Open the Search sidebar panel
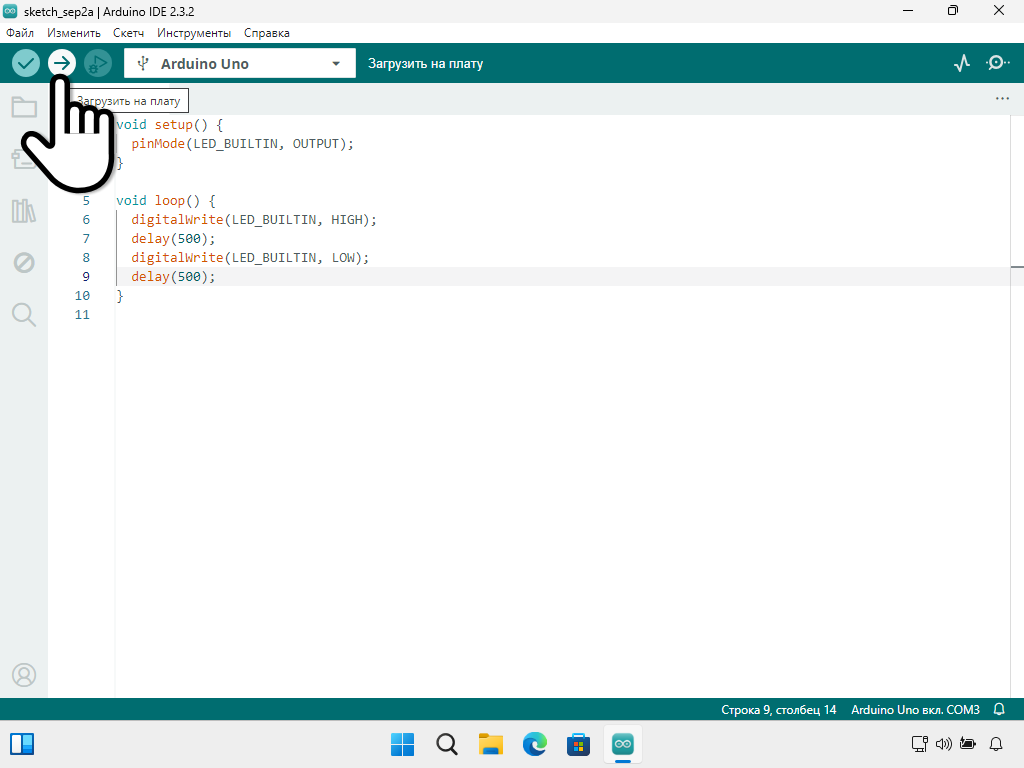This screenshot has width=1024, height=768. (24, 315)
